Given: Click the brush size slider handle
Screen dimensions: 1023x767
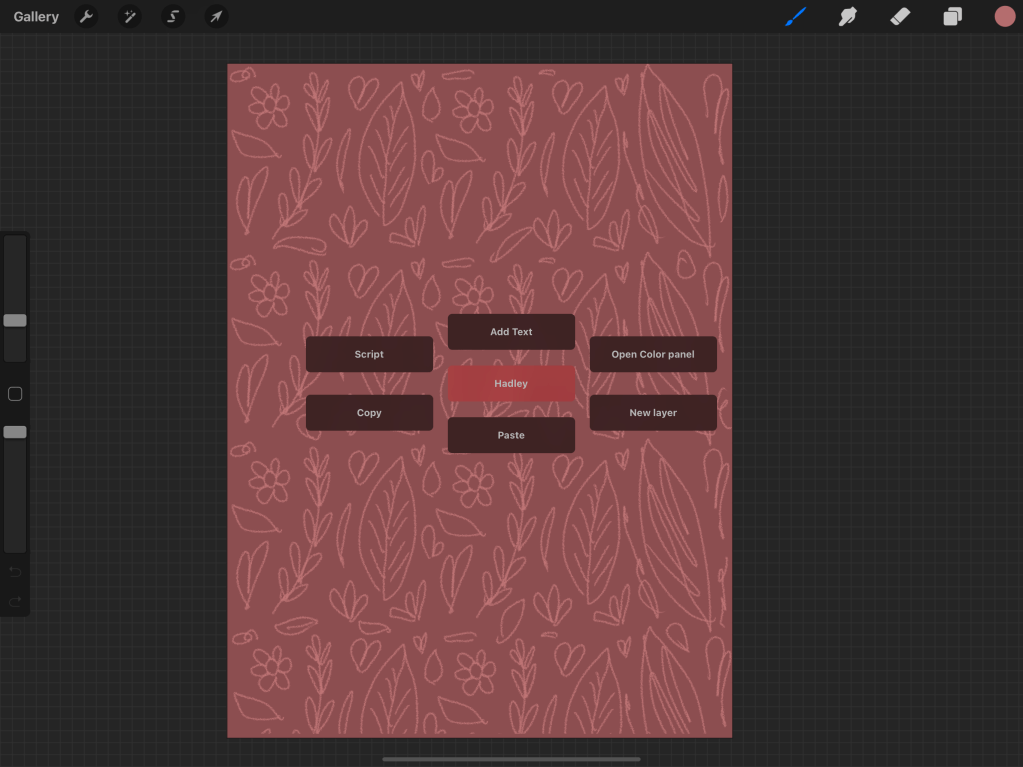Looking at the screenshot, I should pyautogui.click(x=15, y=321).
